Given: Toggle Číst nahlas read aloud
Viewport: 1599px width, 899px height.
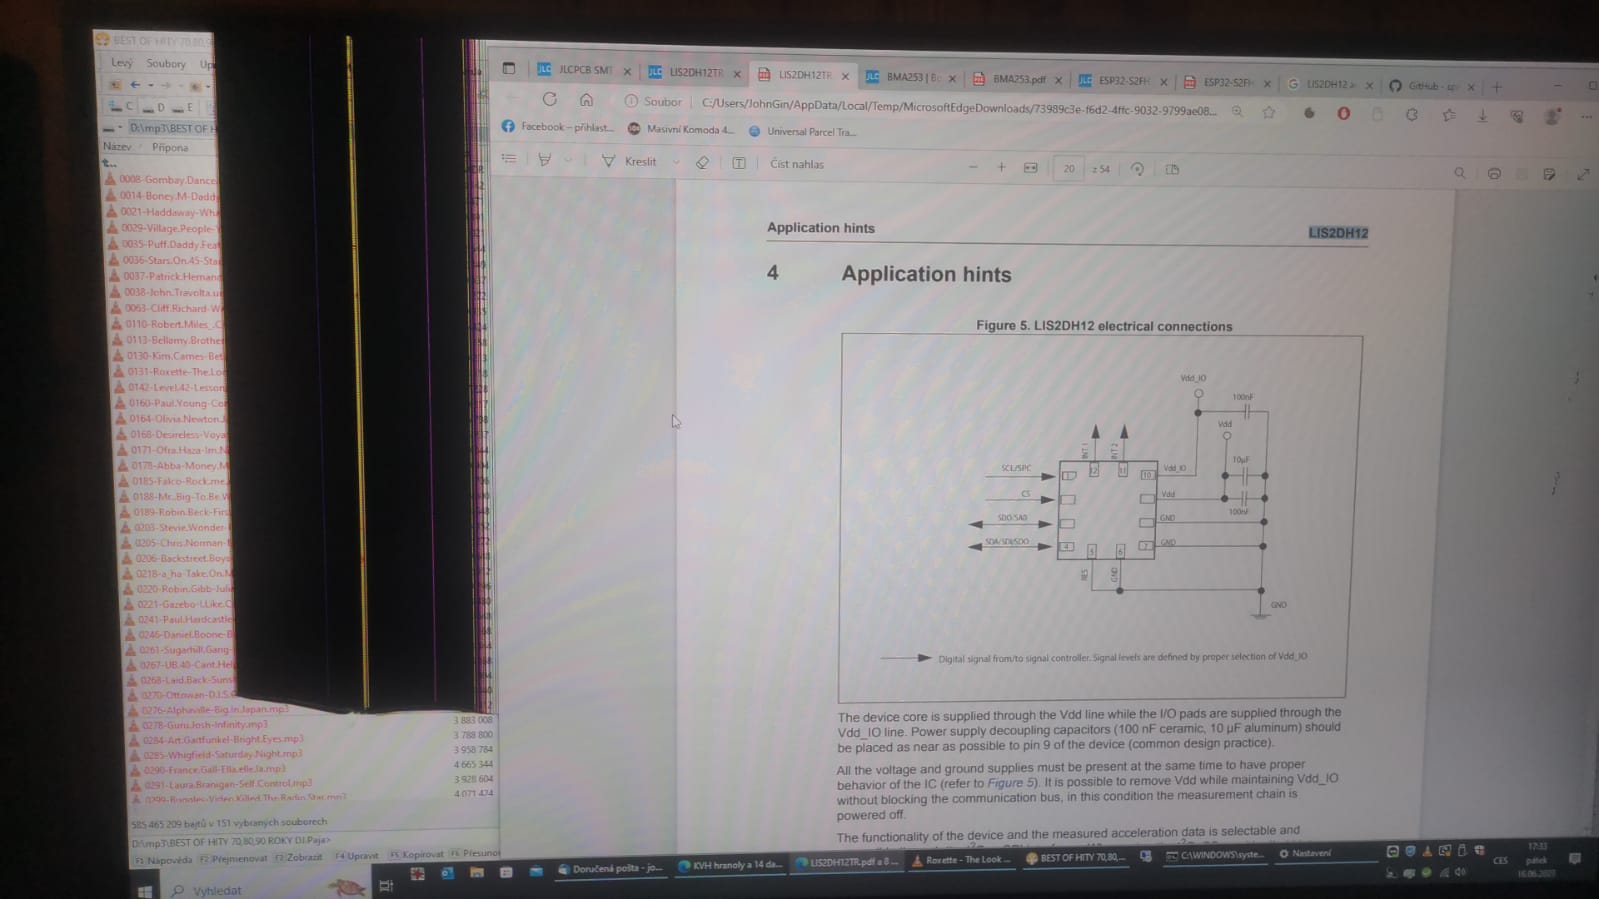Looking at the screenshot, I should click(x=796, y=164).
